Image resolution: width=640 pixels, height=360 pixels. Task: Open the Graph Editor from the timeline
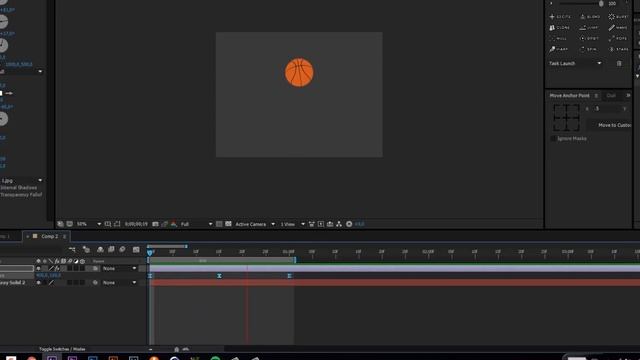pos(136,249)
